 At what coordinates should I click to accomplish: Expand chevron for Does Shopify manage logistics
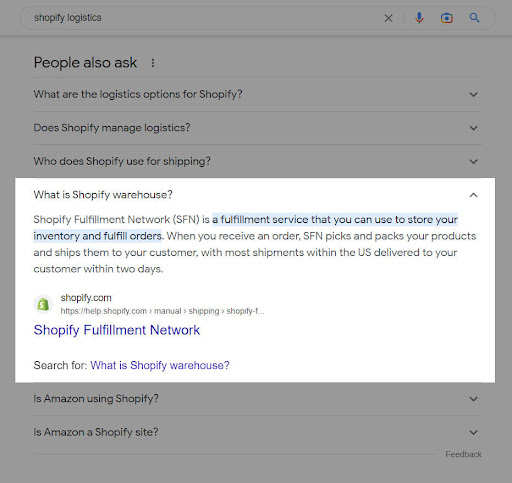[x=473, y=128]
